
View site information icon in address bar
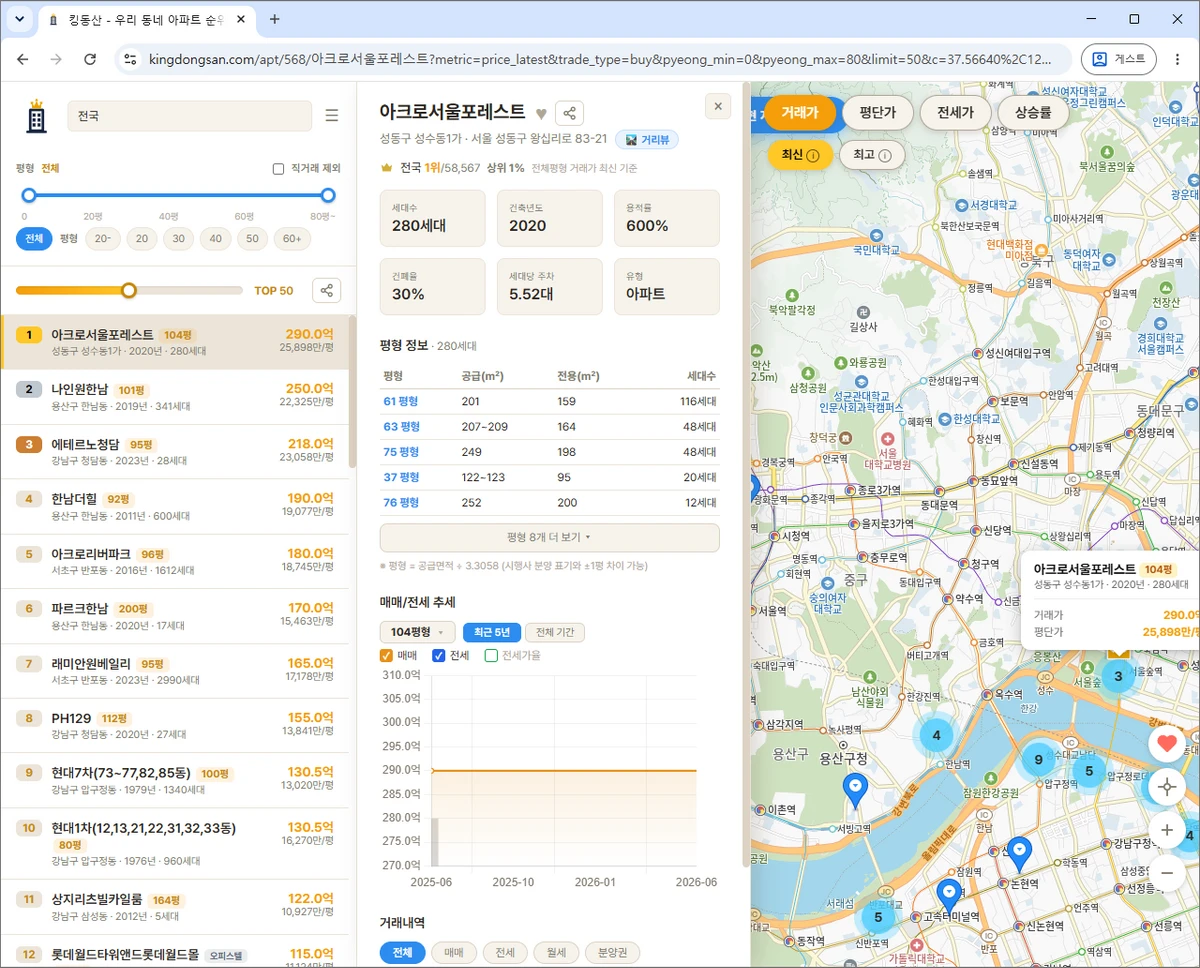click(129, 59)
